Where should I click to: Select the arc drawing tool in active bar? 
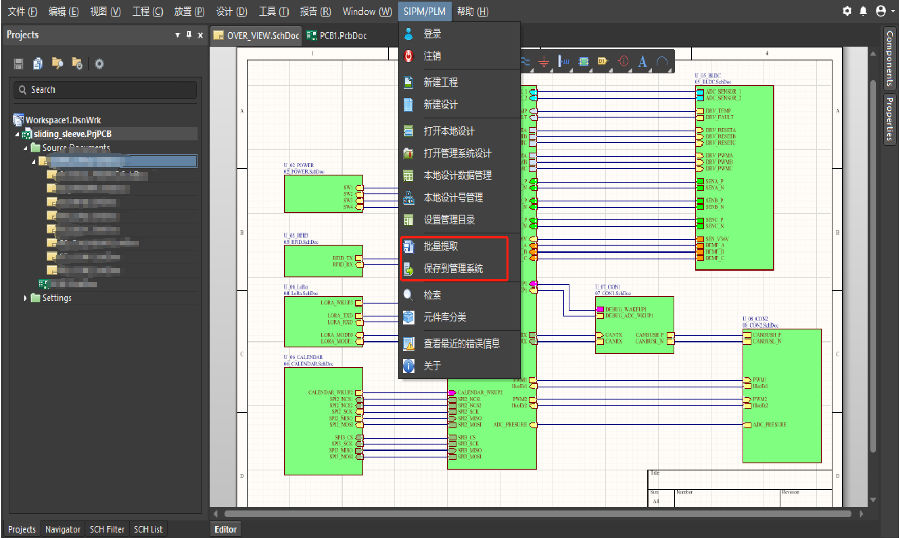[x=662, y=62]
